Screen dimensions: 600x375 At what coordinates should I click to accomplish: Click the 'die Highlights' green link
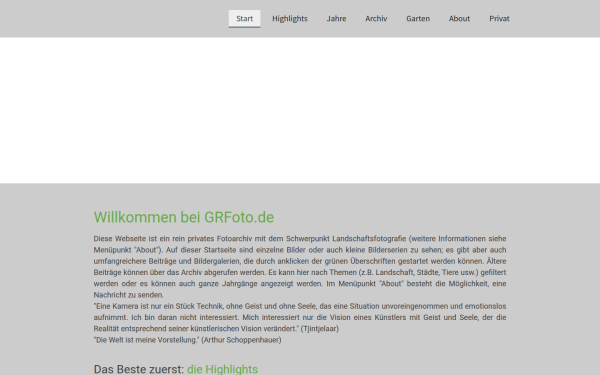(222, 369)
